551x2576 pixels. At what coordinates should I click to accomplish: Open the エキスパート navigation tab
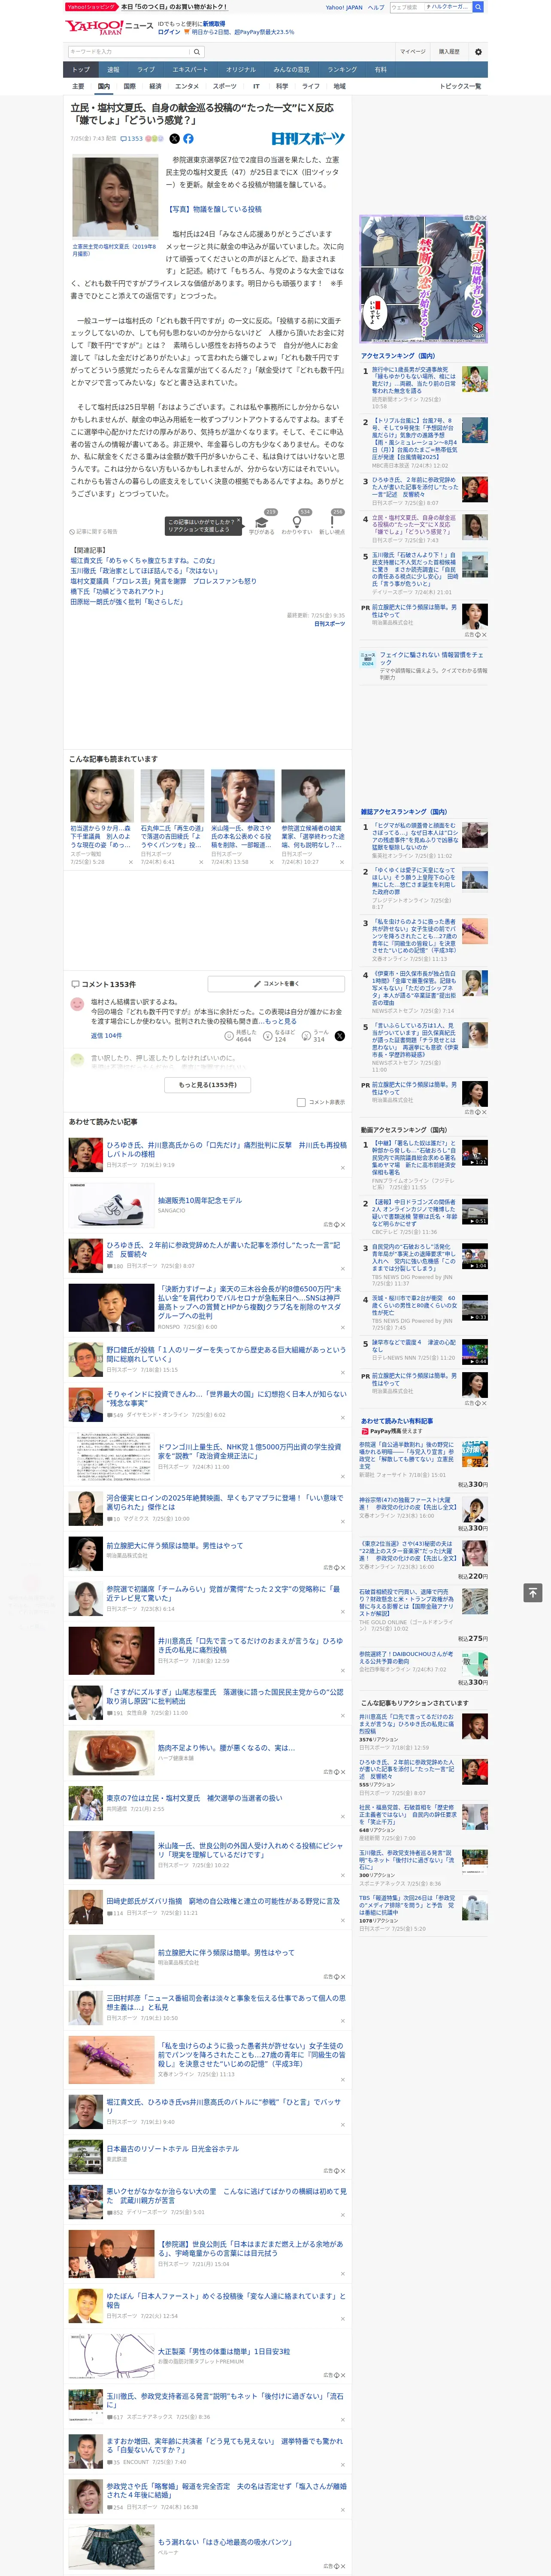(x=190, y=69)
